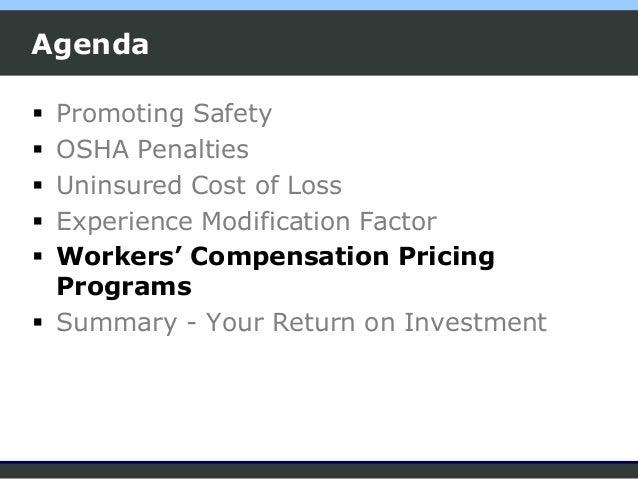Screen dimensions: 638x479
Task: Click the dark header bar right of Agenda
Action: click(391, 43)
